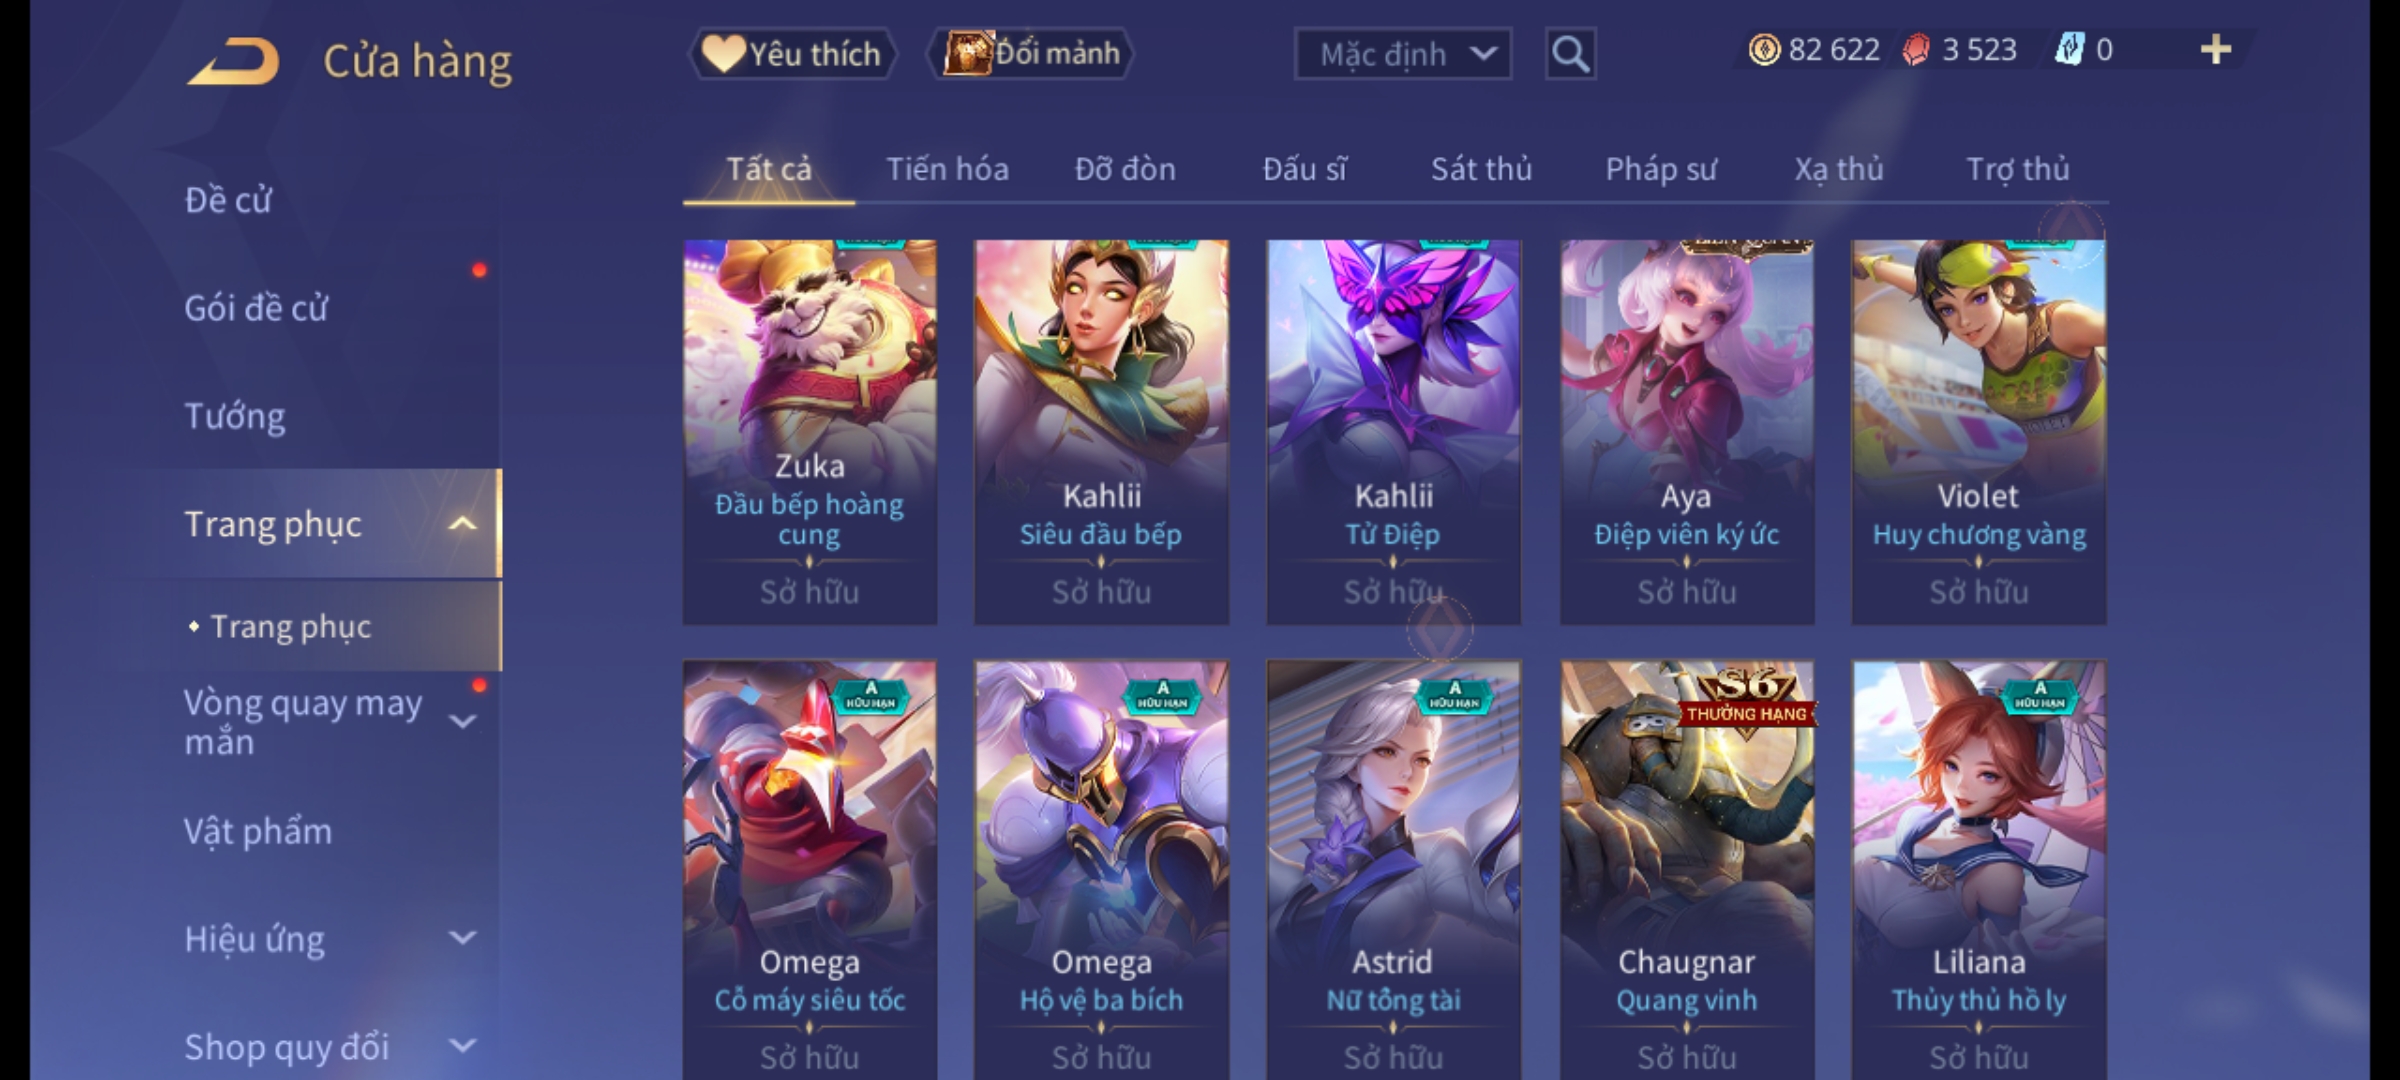
Task: Open Zuka Đầu bếp hoàng cung skin
Action: [x=810, y=432]
